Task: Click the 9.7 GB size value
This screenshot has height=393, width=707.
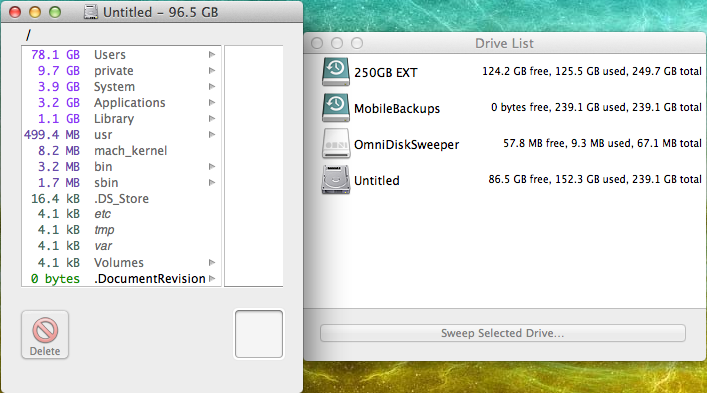Action: click(x=59, y=71)
